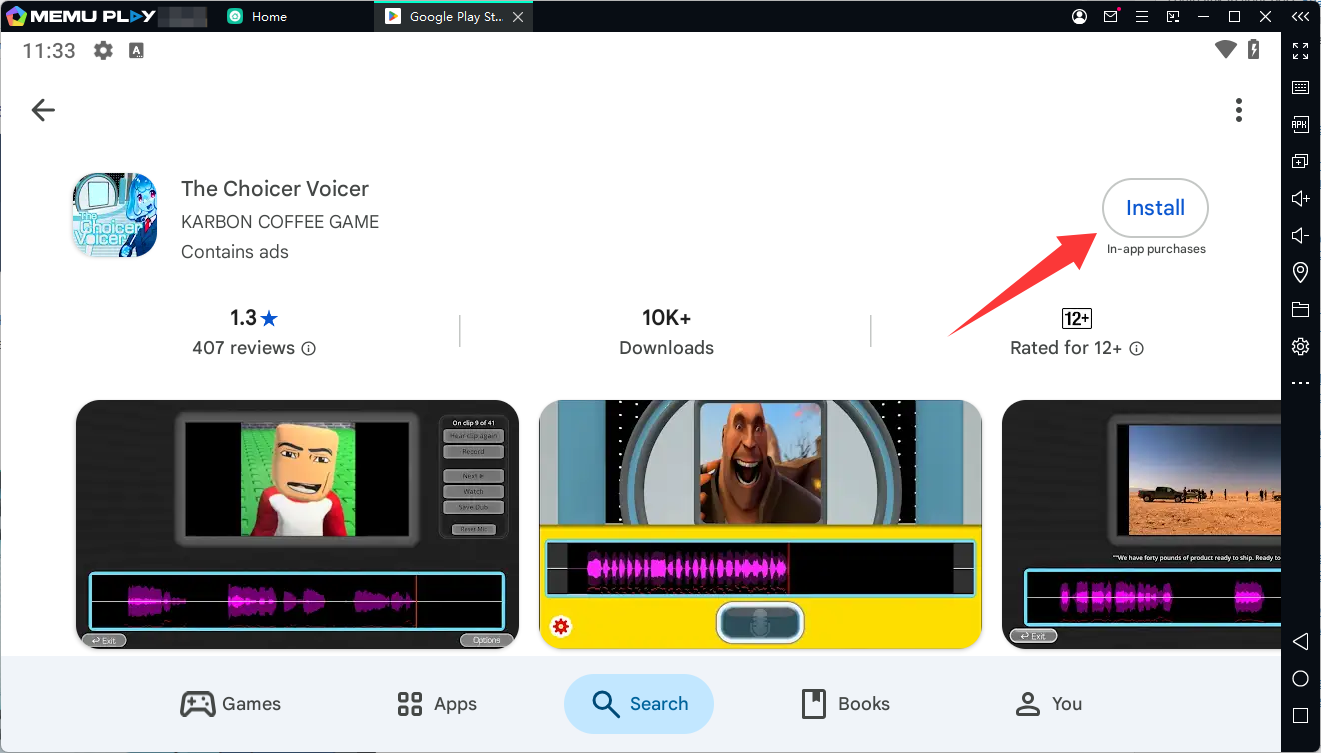Image resolution: width=1321 pixels, height=753 pixels.
Task: View third screenshot with desert scene
Action: coord(1141,525)
